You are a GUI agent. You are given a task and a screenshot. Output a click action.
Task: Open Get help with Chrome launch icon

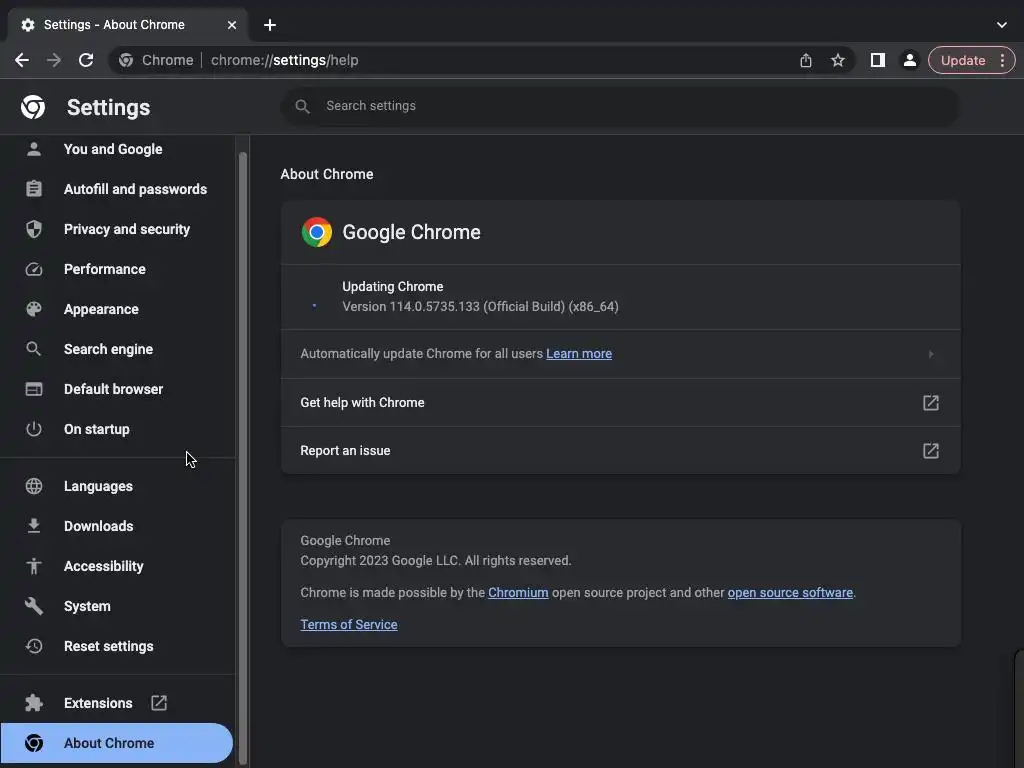[x=930, y=402]
